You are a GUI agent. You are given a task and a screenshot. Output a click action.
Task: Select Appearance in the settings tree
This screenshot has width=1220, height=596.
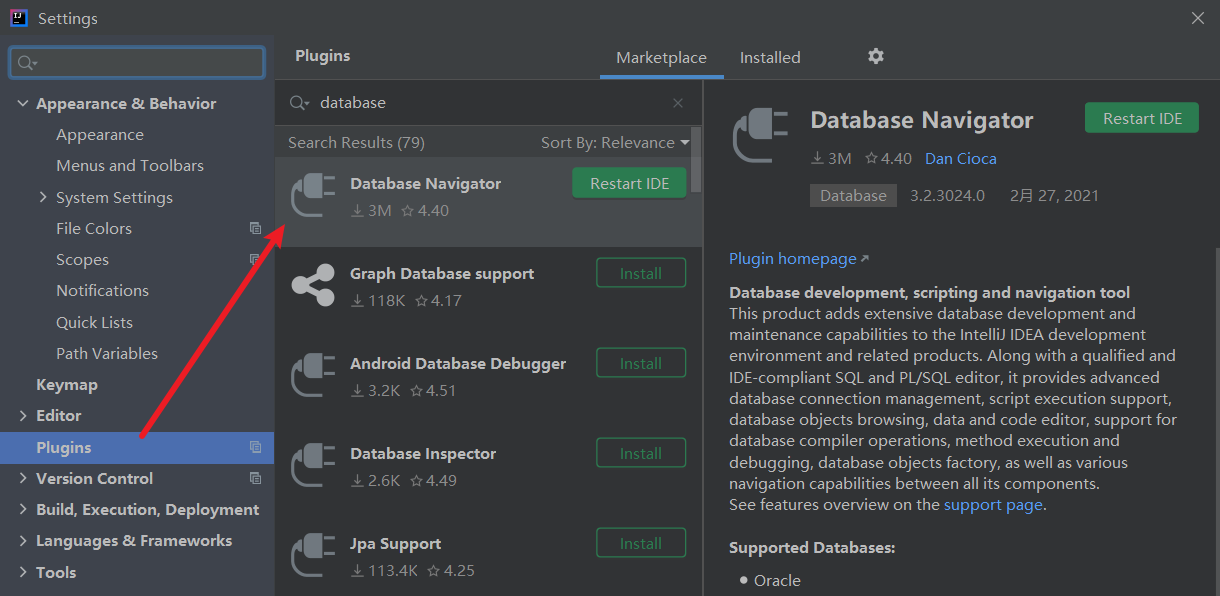(x=100, y=134)
